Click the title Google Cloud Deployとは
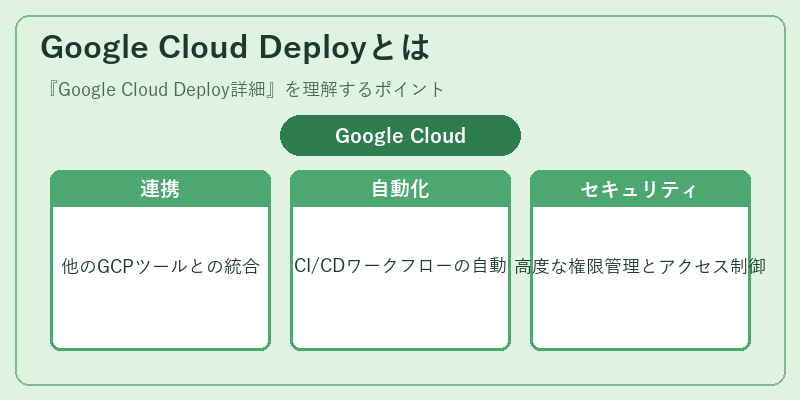This screenshot has height=400, width=800. [235, 48]
